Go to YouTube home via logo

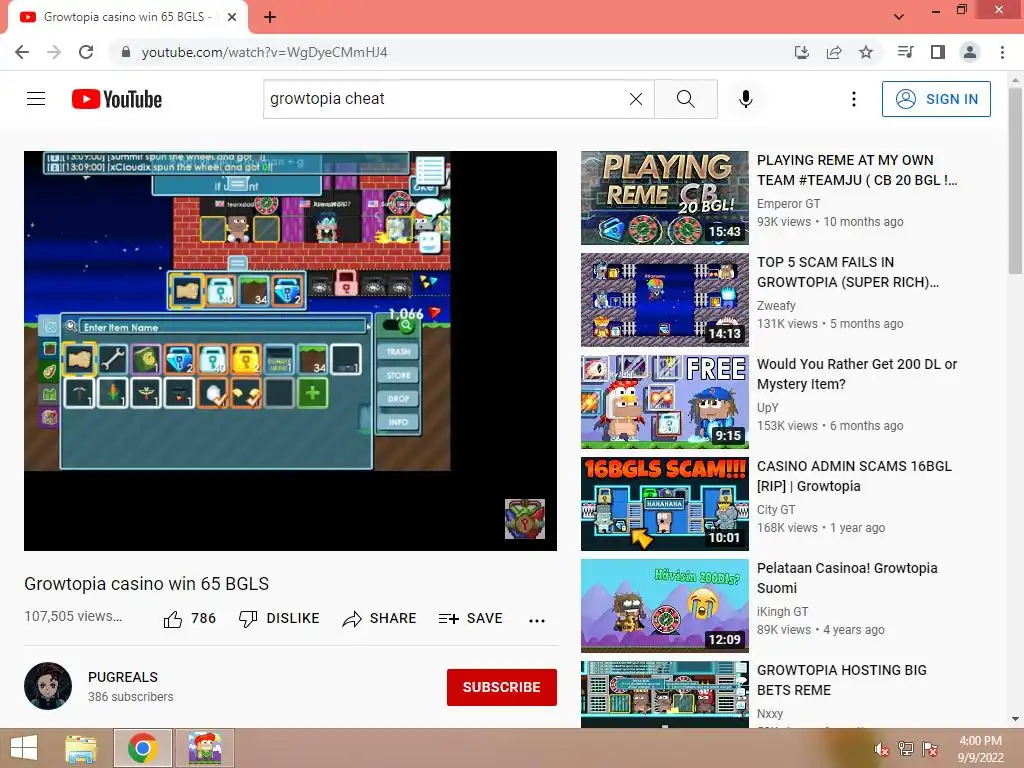[x=117, y=99]
